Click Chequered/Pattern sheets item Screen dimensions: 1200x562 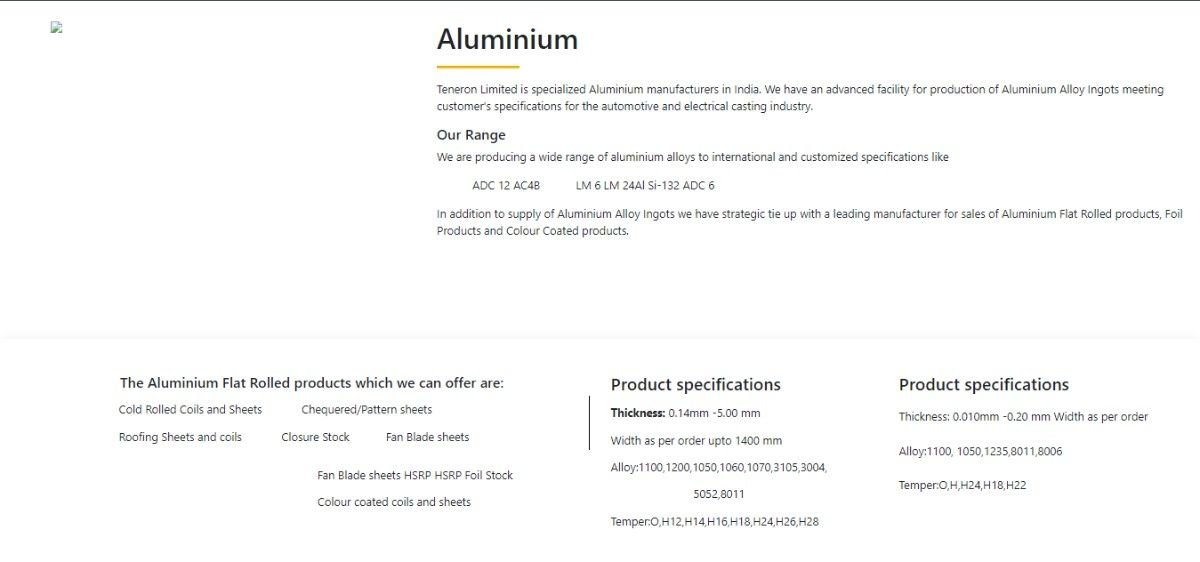pos(367,410)
